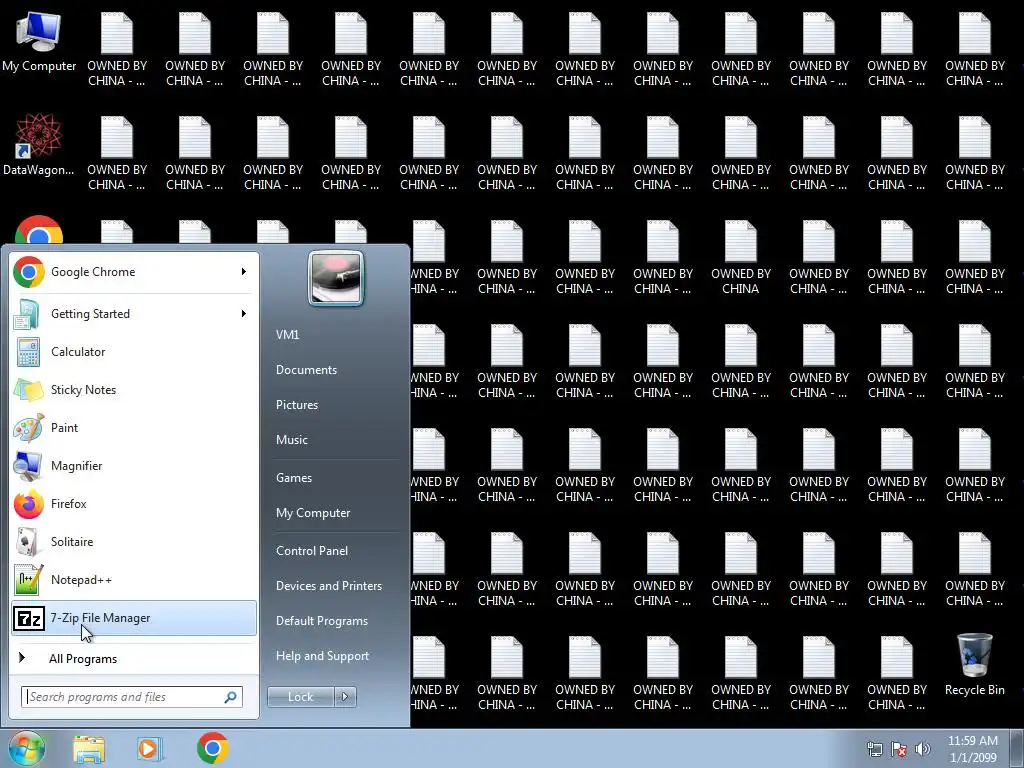This screenshot has height=768, width=1024.
Task: Expand the Google Chrome jump list arrow
Action: pyautogui.click(x=244, y=272)
